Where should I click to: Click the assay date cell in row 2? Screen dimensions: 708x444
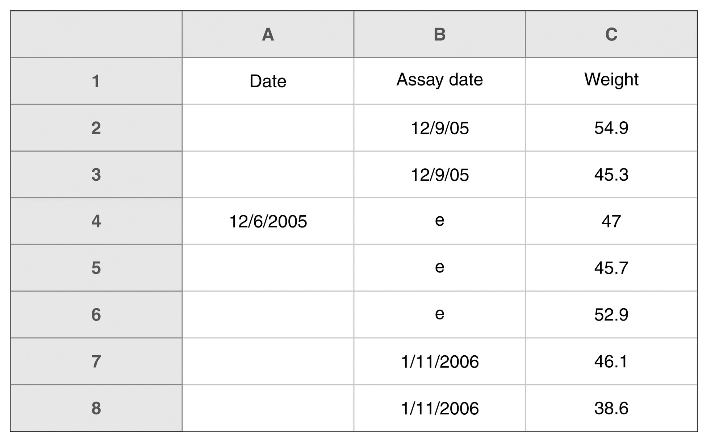pyautogui.click(x=440, y=128)
